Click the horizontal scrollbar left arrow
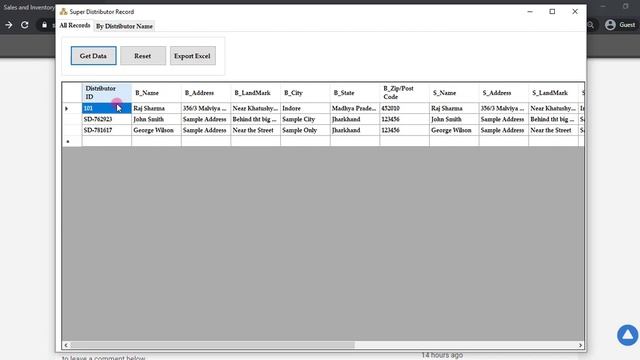The width and height of the screenshot is (640, 360). tap(66, 345)
